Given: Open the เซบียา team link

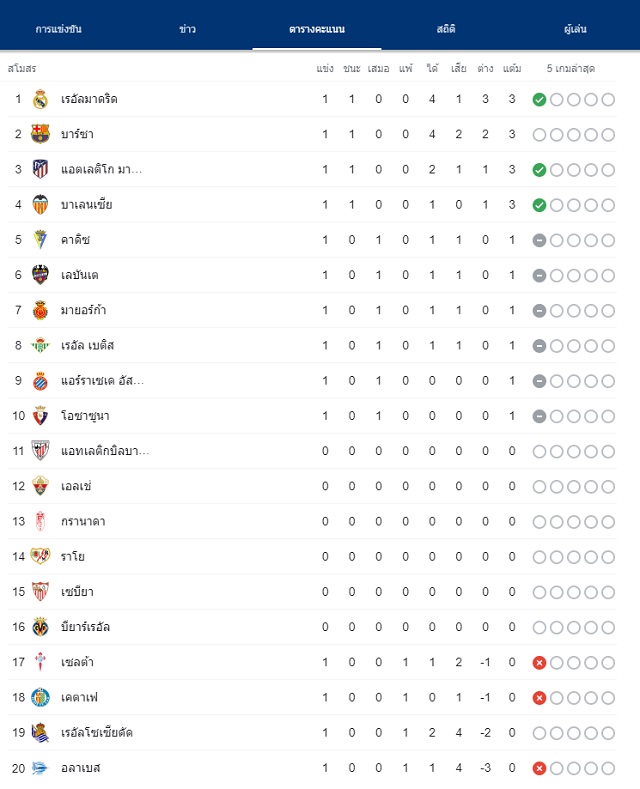Looking at the screenshot, I should [x=77, y=592].
